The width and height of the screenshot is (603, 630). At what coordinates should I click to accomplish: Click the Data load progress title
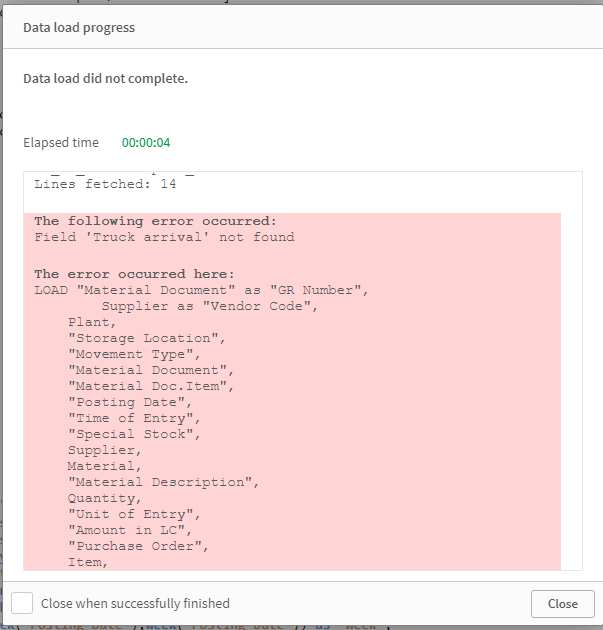tap(79, 28)
